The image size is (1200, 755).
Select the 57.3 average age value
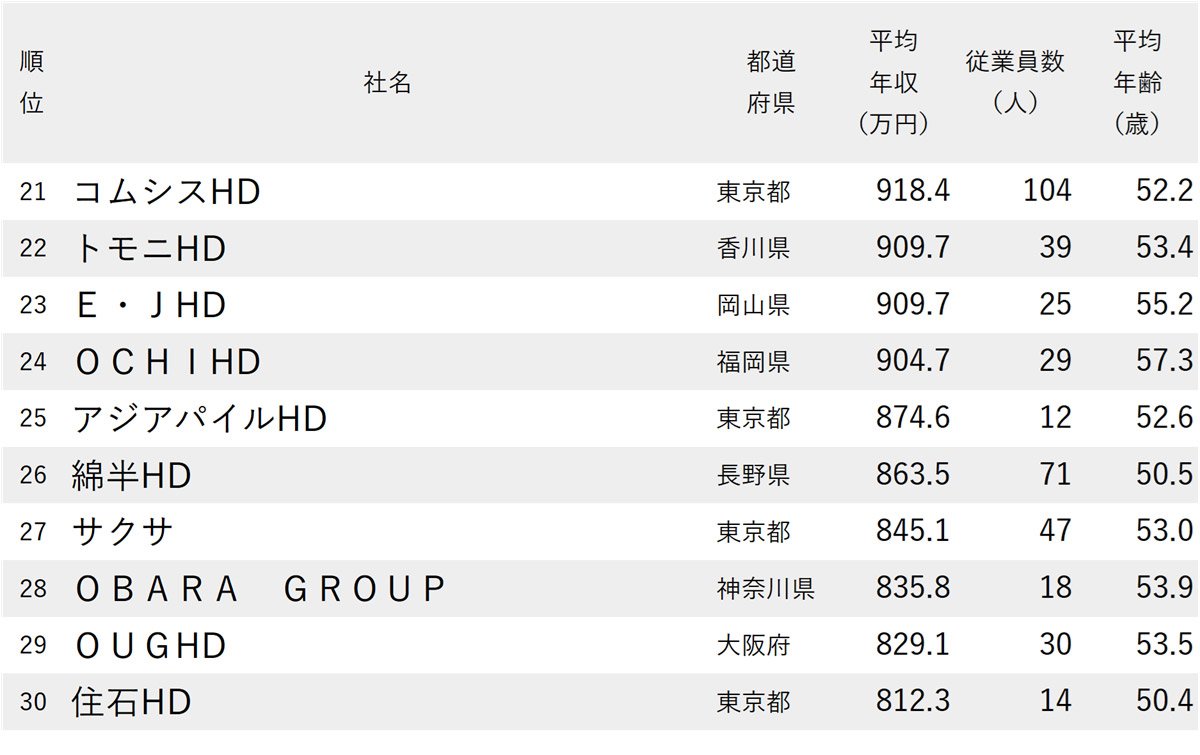coord(1165,361)
